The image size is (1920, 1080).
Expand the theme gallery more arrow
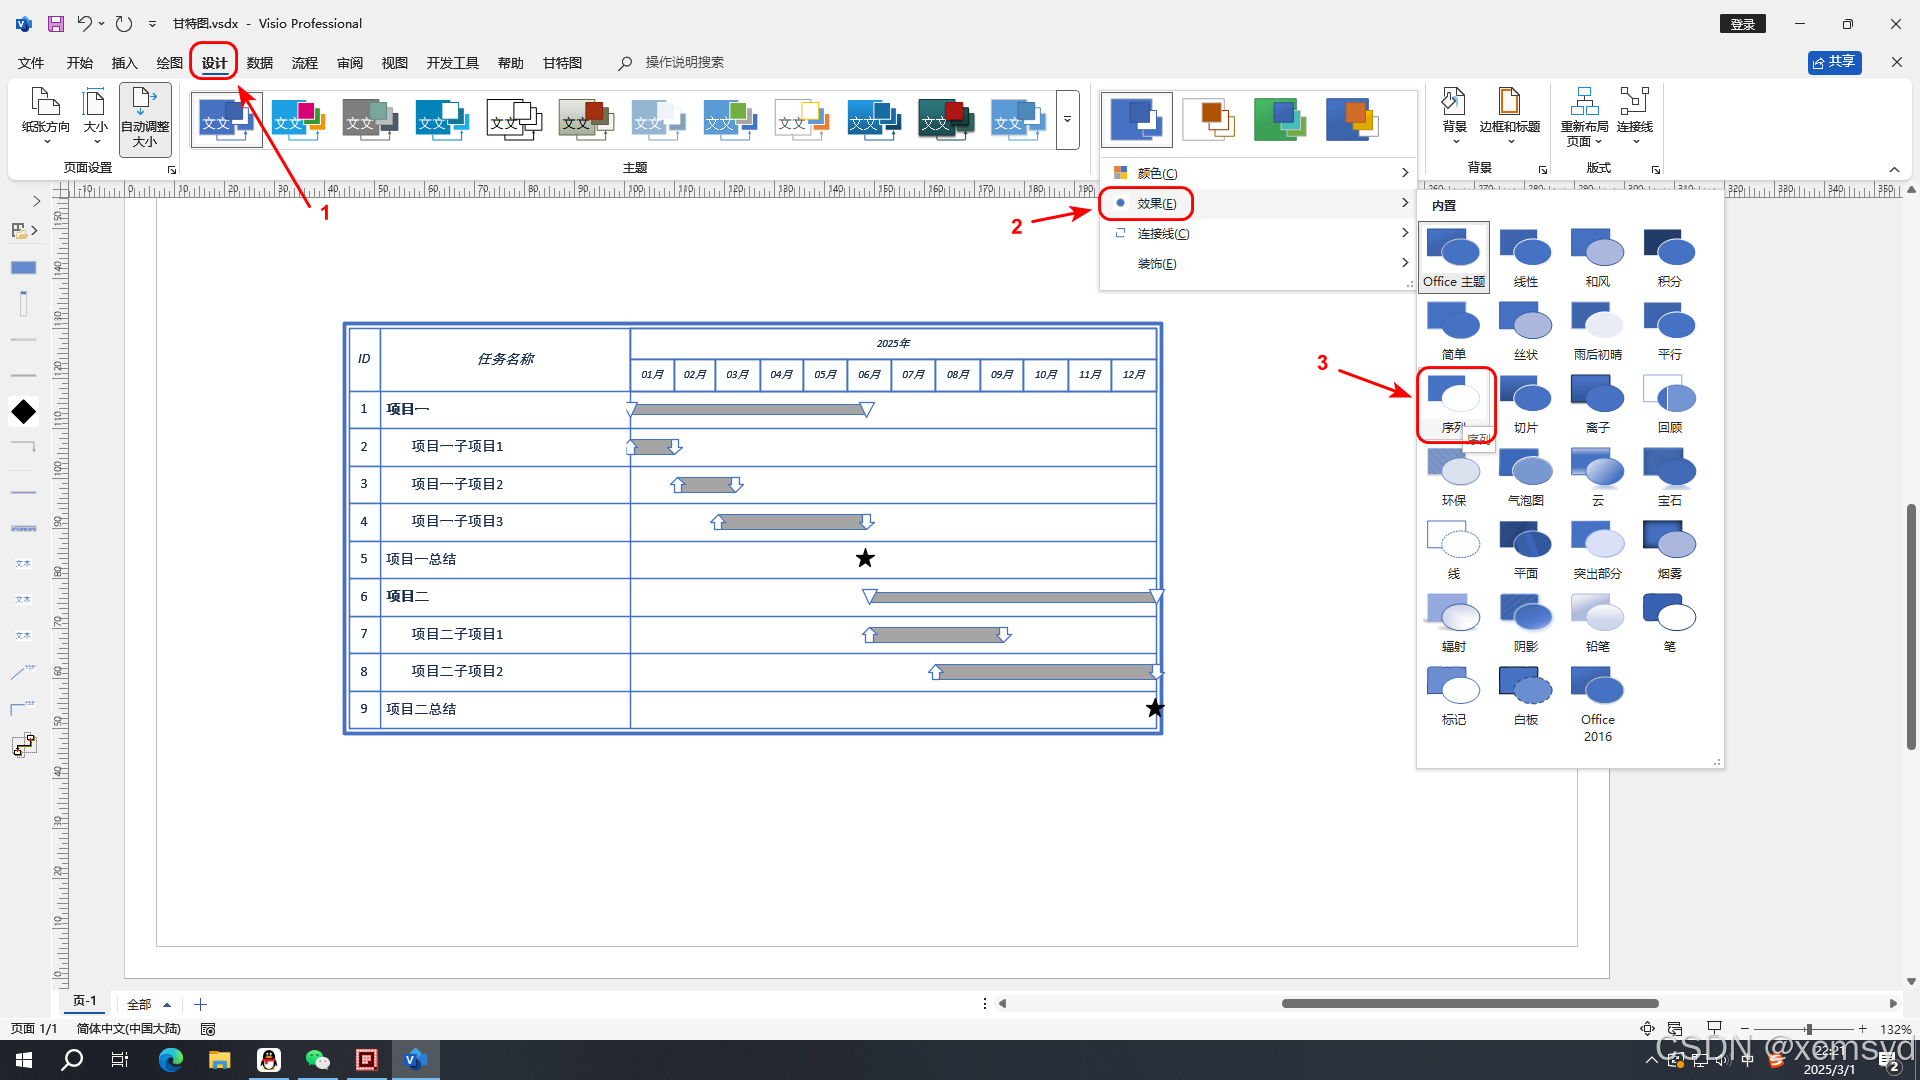[x=1067, y=119]
